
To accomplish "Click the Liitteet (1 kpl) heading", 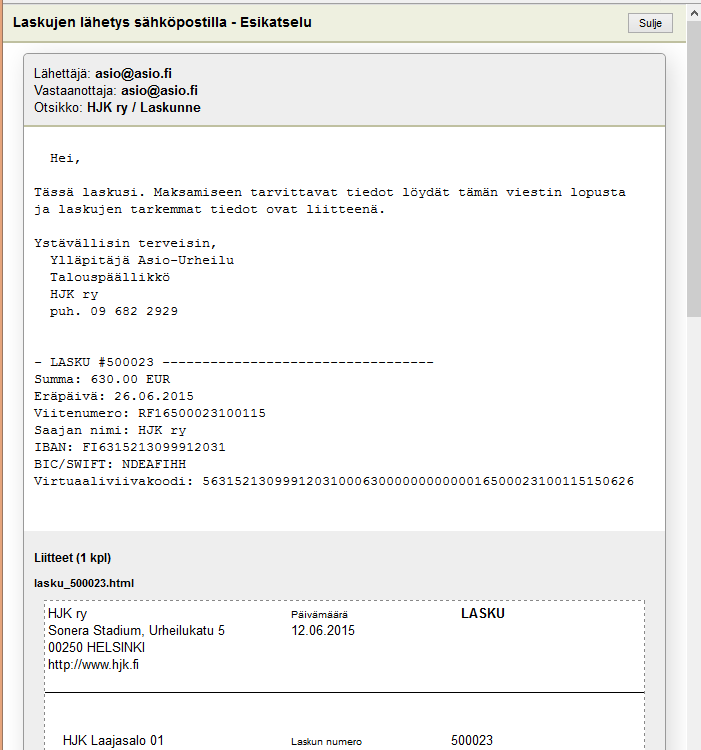I will (x=72, y=558).
